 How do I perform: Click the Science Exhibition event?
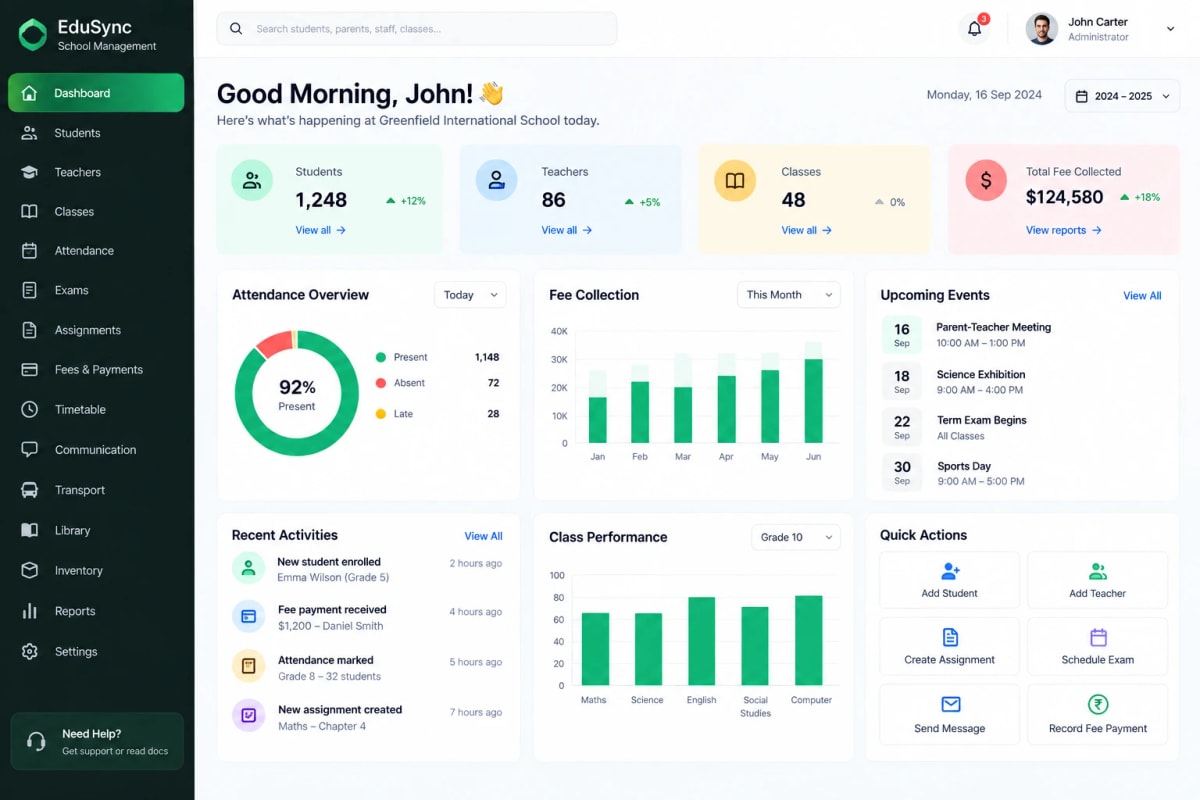click(1023, 382)
